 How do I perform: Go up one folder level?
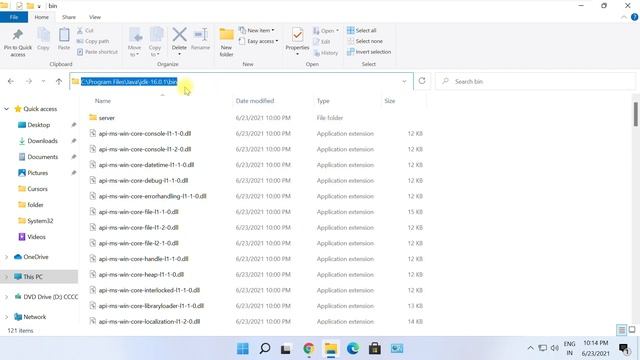pos(59,81)
